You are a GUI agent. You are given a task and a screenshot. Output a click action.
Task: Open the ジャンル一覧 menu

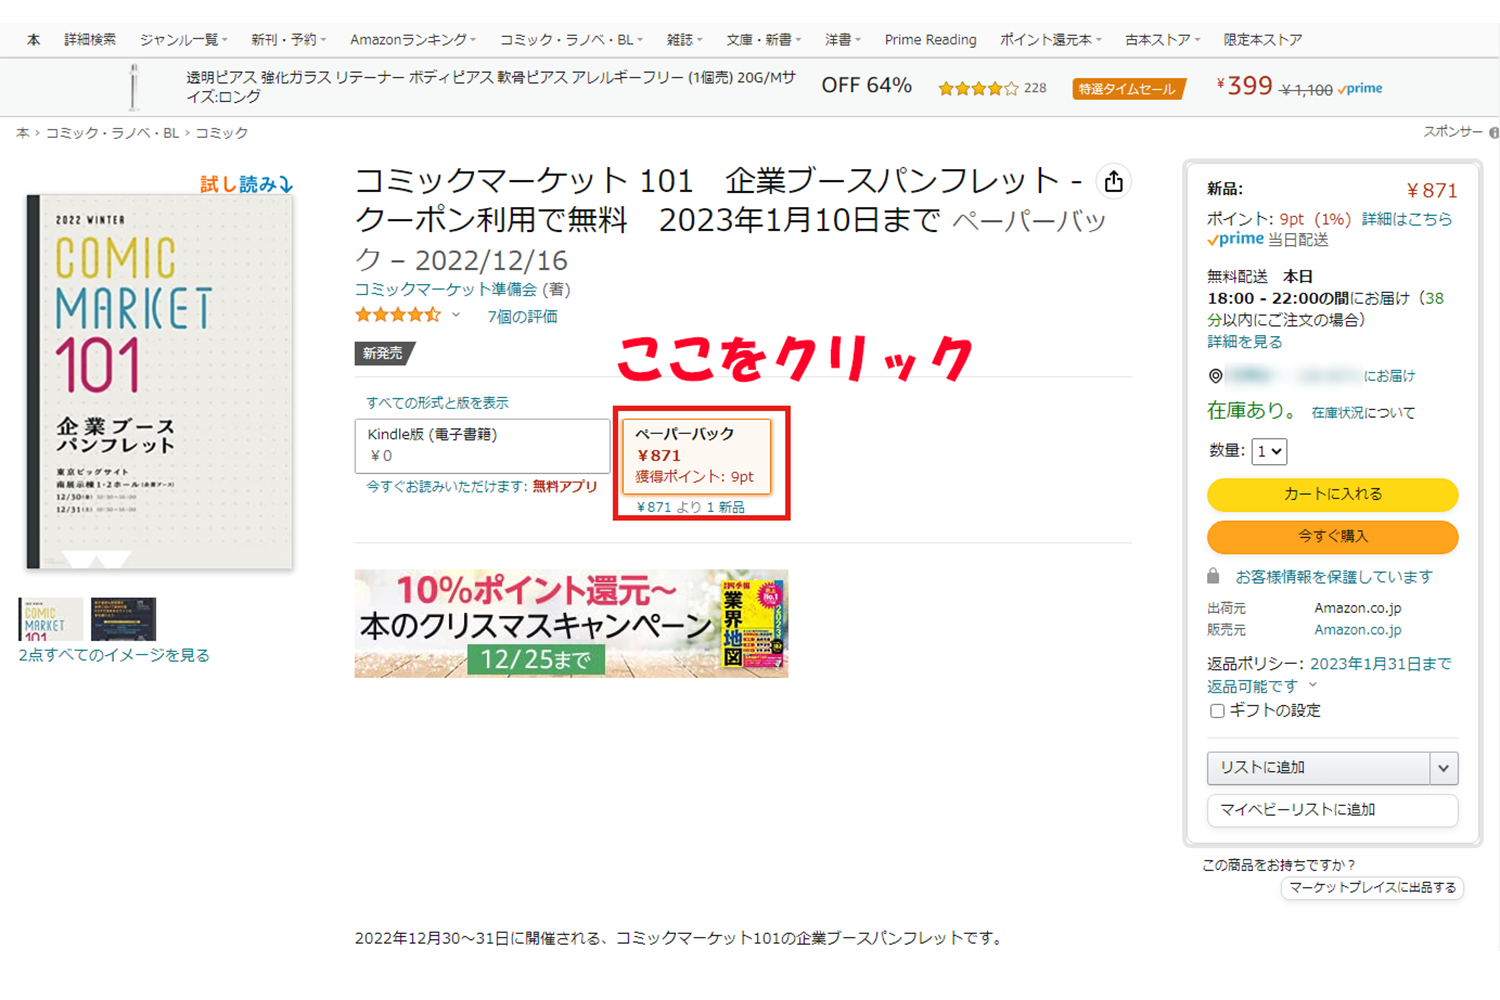pyautogui.click(x=183, y=40)
